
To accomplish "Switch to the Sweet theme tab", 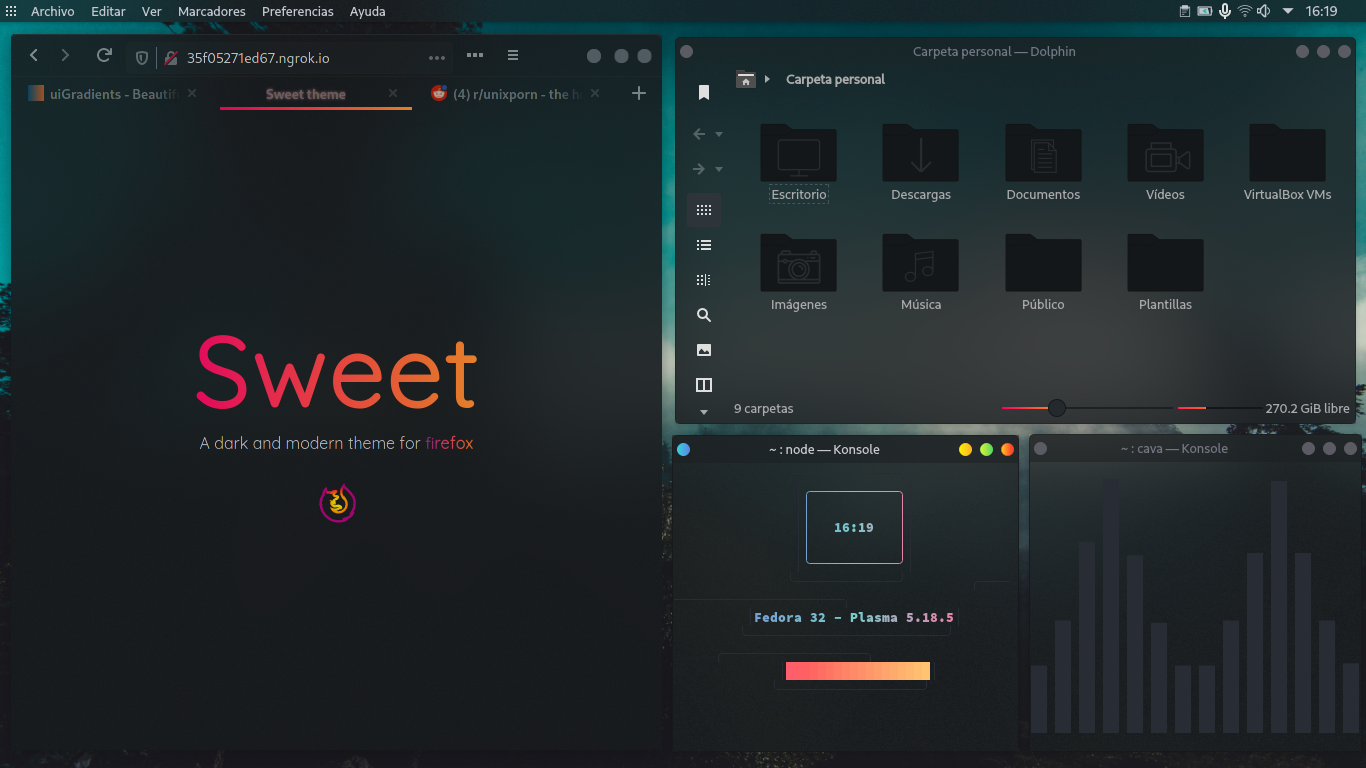I will coord(315,94).
